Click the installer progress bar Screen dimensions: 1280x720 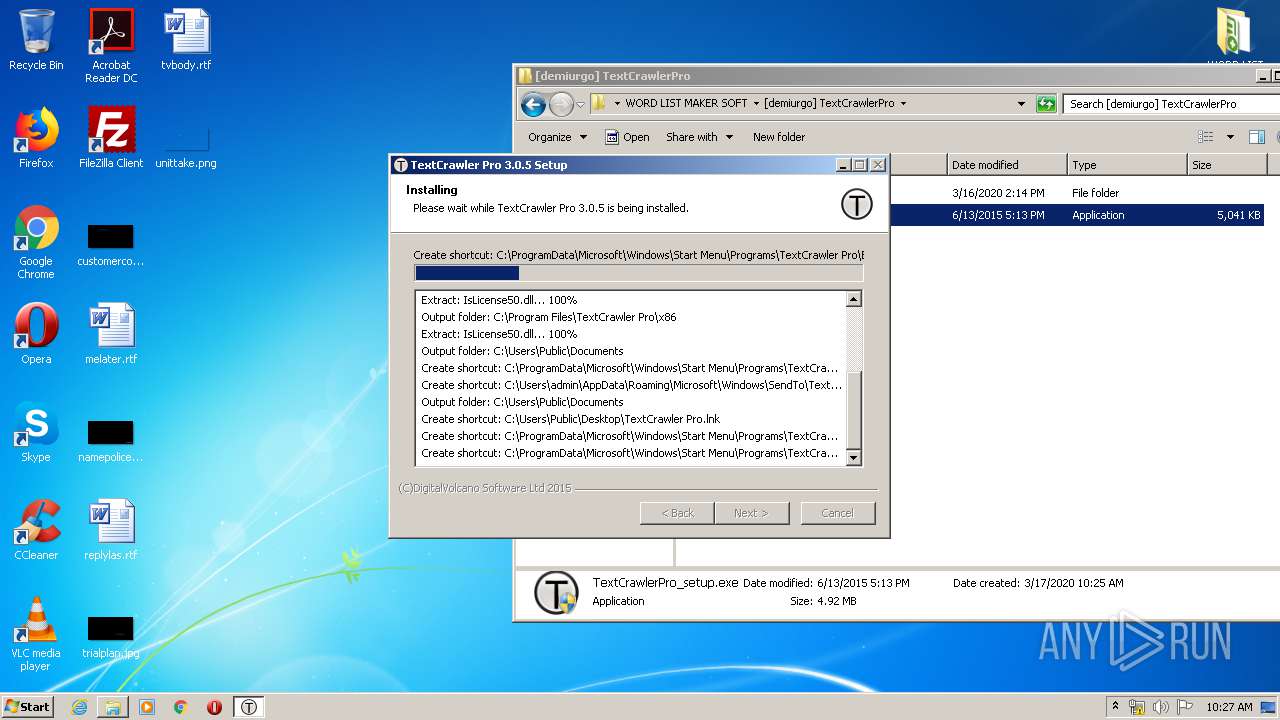(x=638, y=273)
